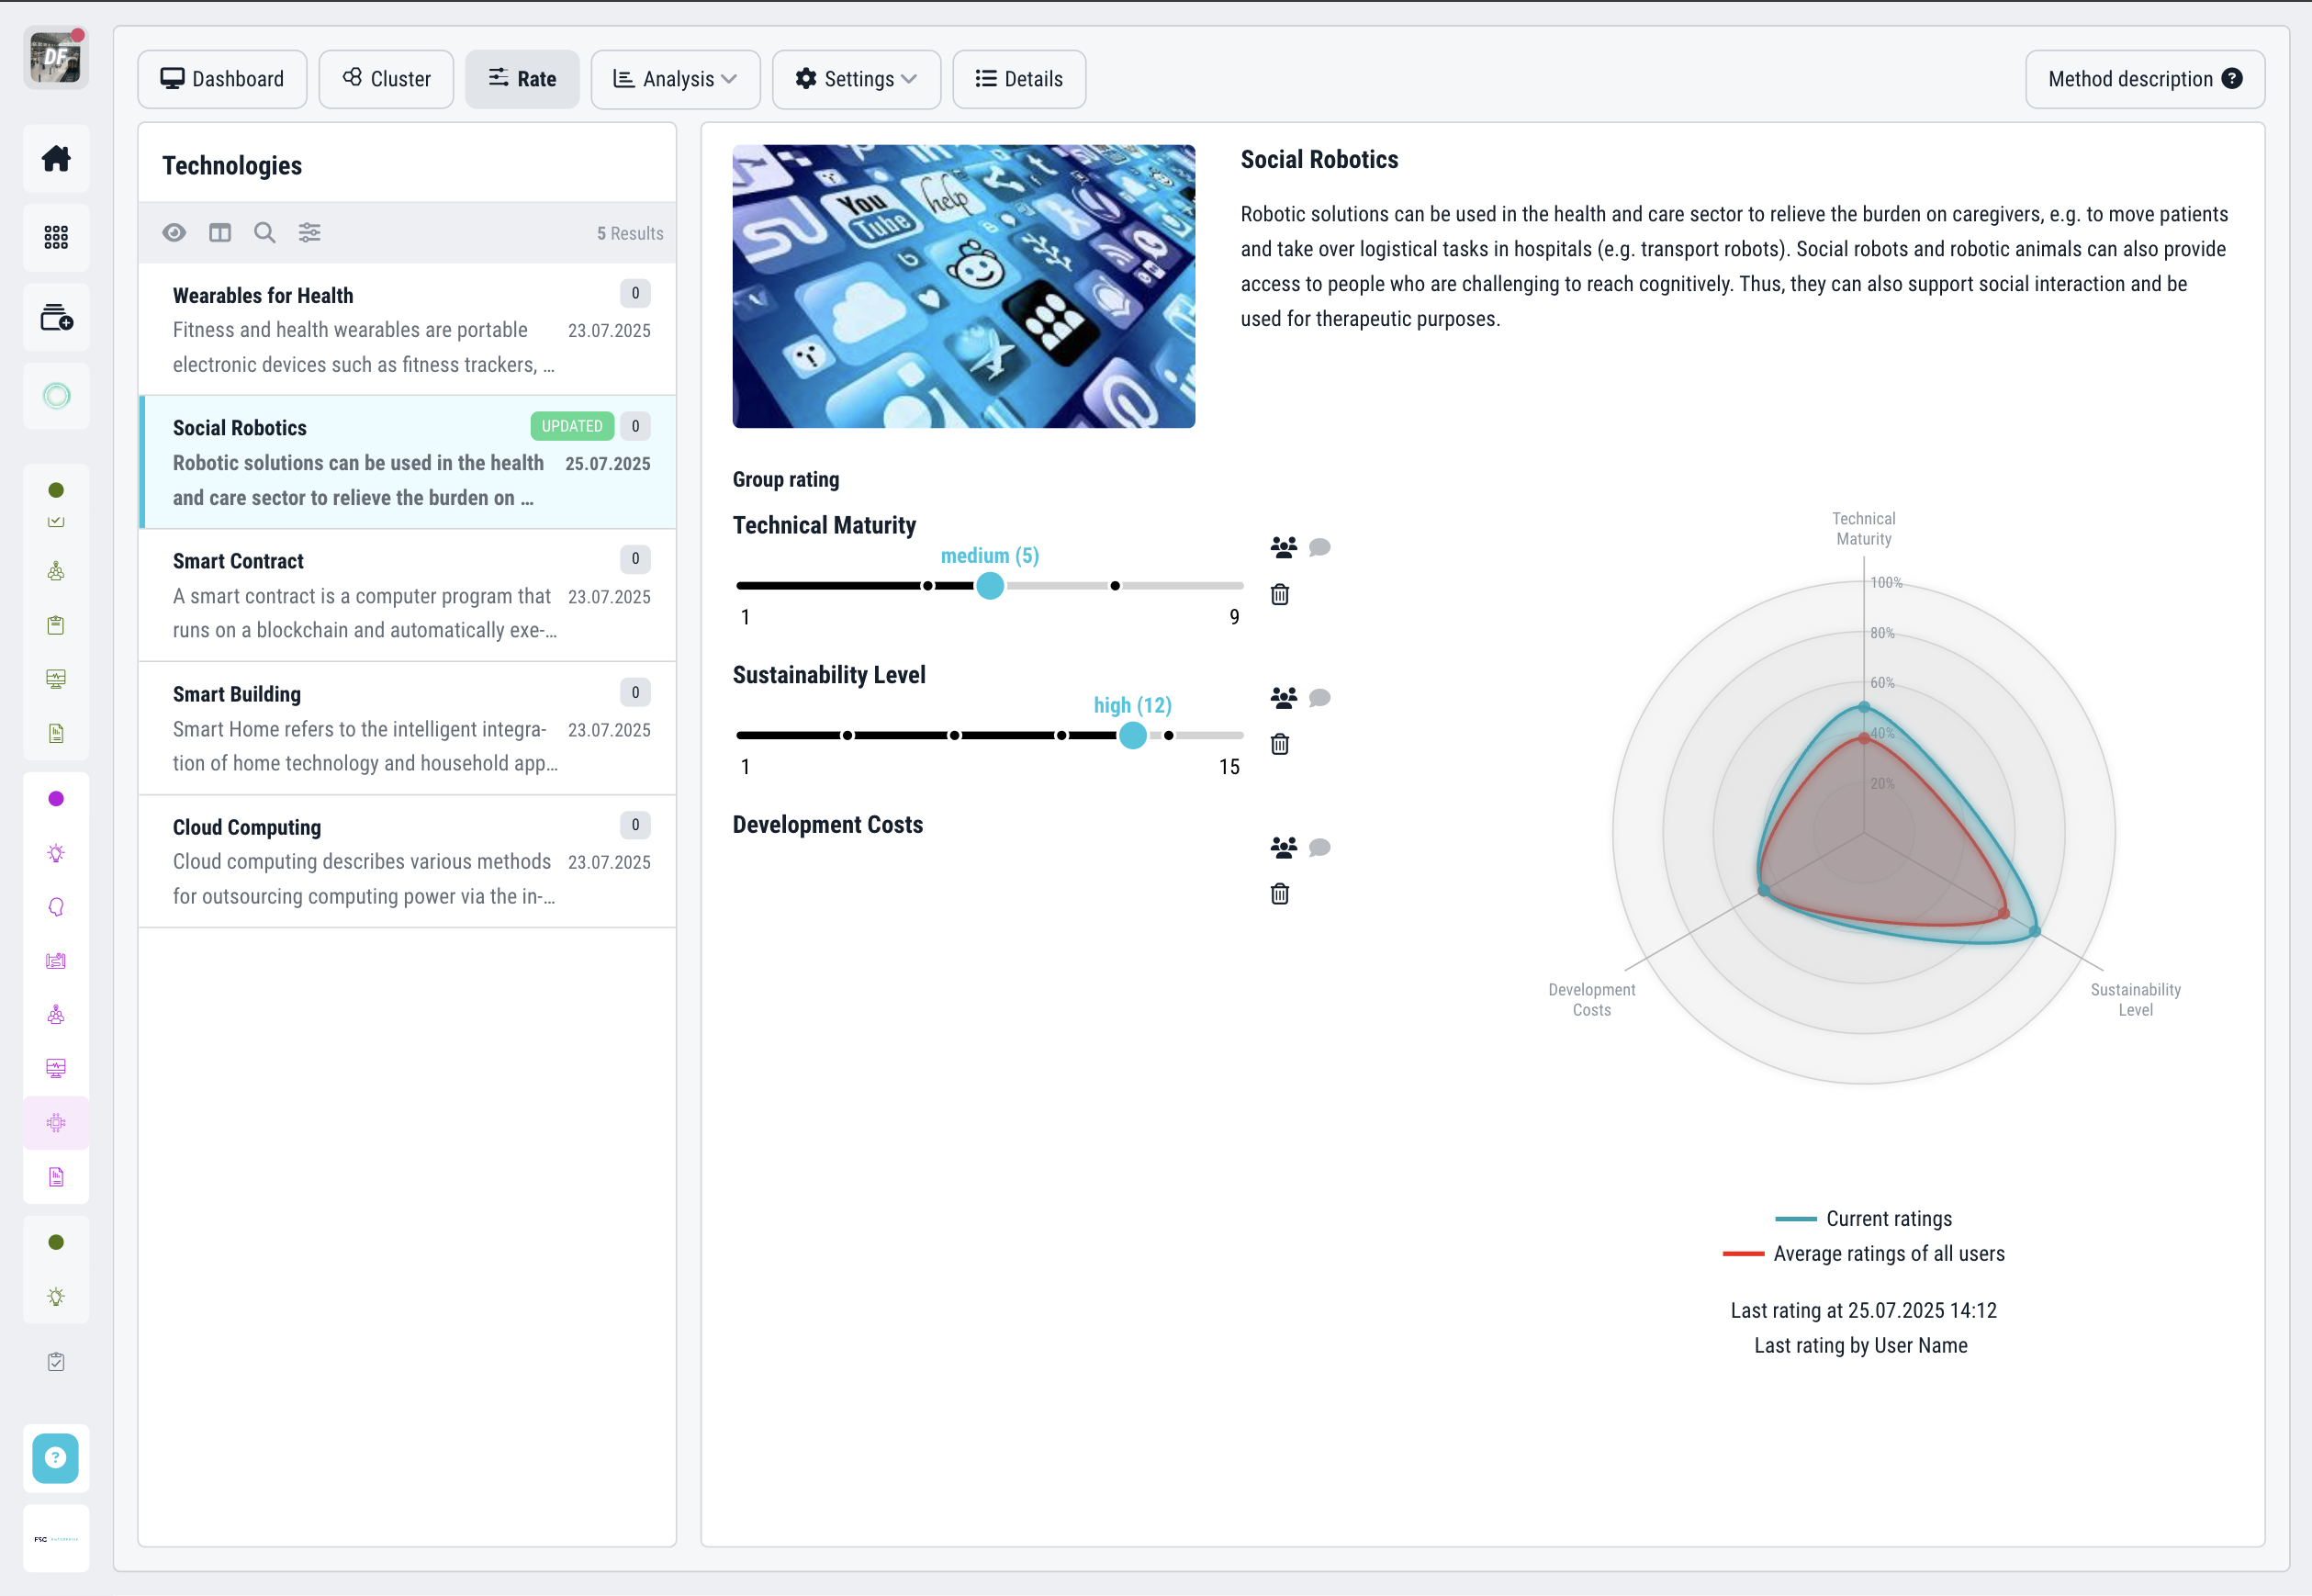Image resolution: width=2312 pixels, height=1596 pixels.
Task: Delete the Technical Maturity rating via trash icon
Action: point(1280,594)
